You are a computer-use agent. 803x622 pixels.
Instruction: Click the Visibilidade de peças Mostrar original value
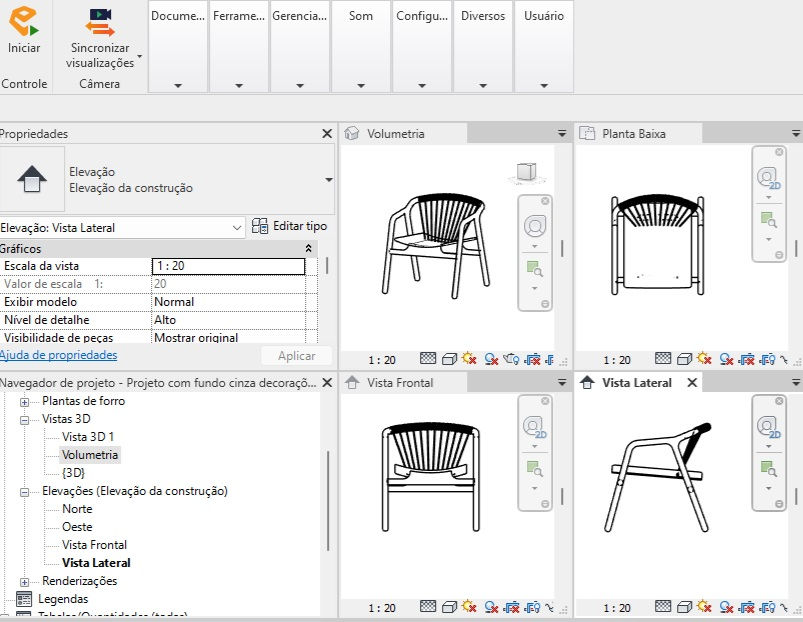(x=228, y=337)
